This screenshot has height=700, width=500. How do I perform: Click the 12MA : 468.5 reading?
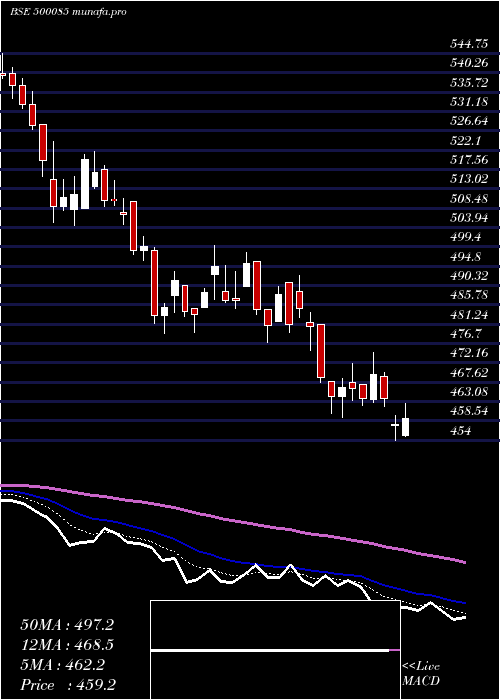tap(67, 645)
